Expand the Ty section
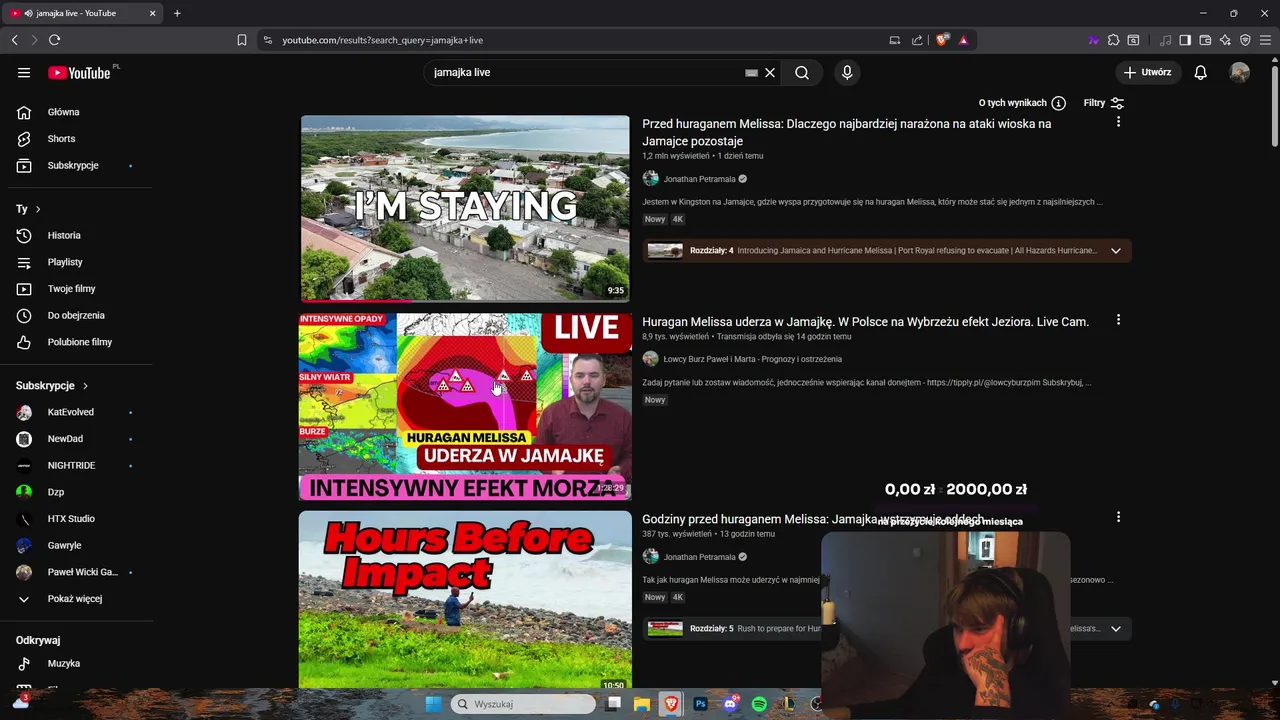Screen dimensions: 1280x720 [28, 209]
